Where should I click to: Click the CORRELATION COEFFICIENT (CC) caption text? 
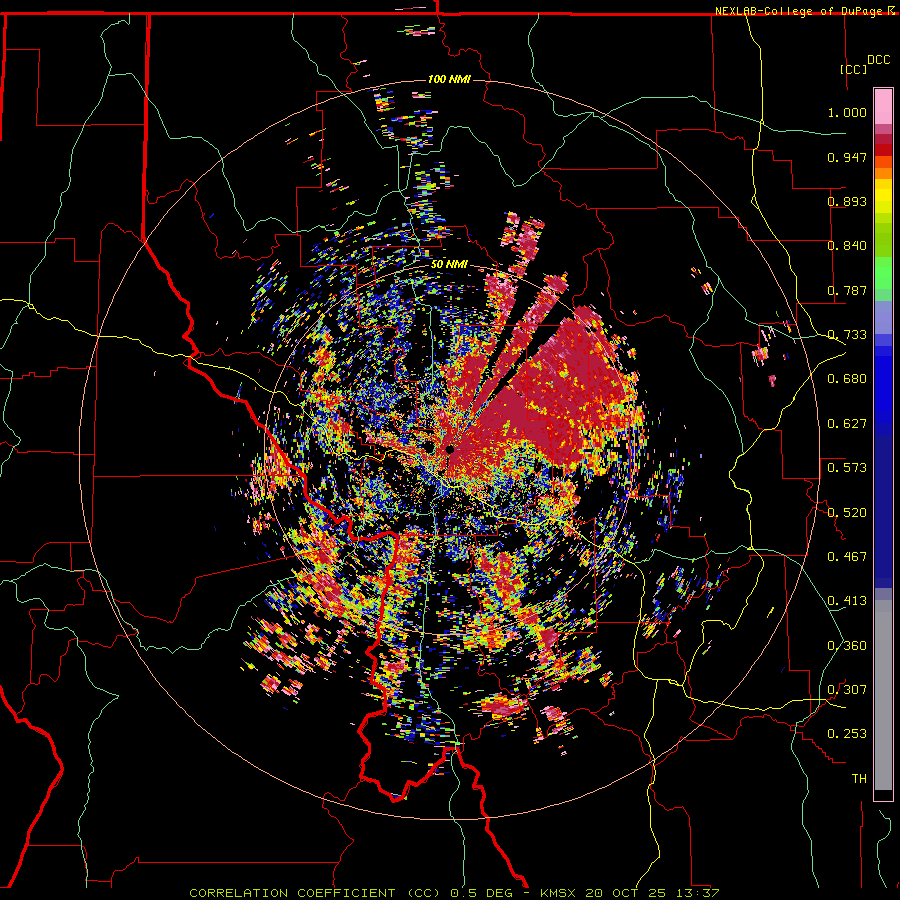[315, 893]
